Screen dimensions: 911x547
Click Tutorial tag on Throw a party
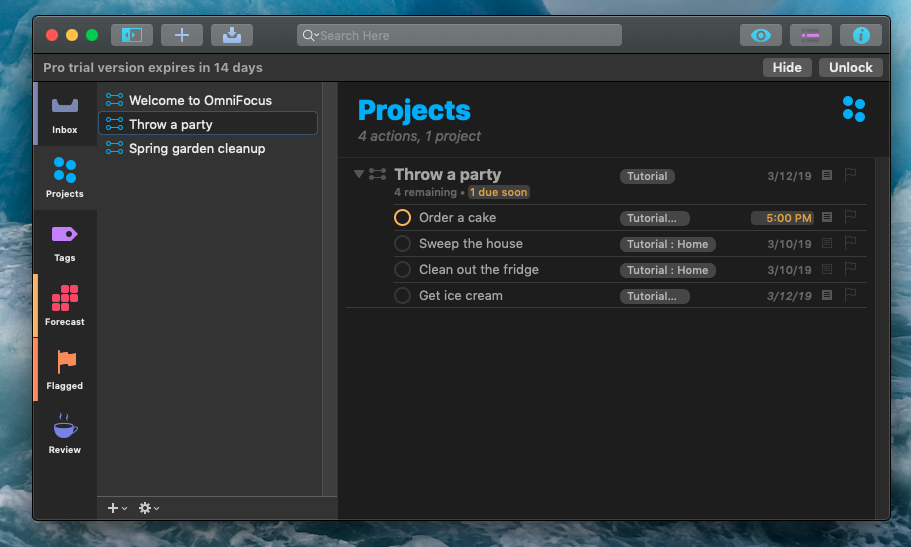click(x=647, y=176)
